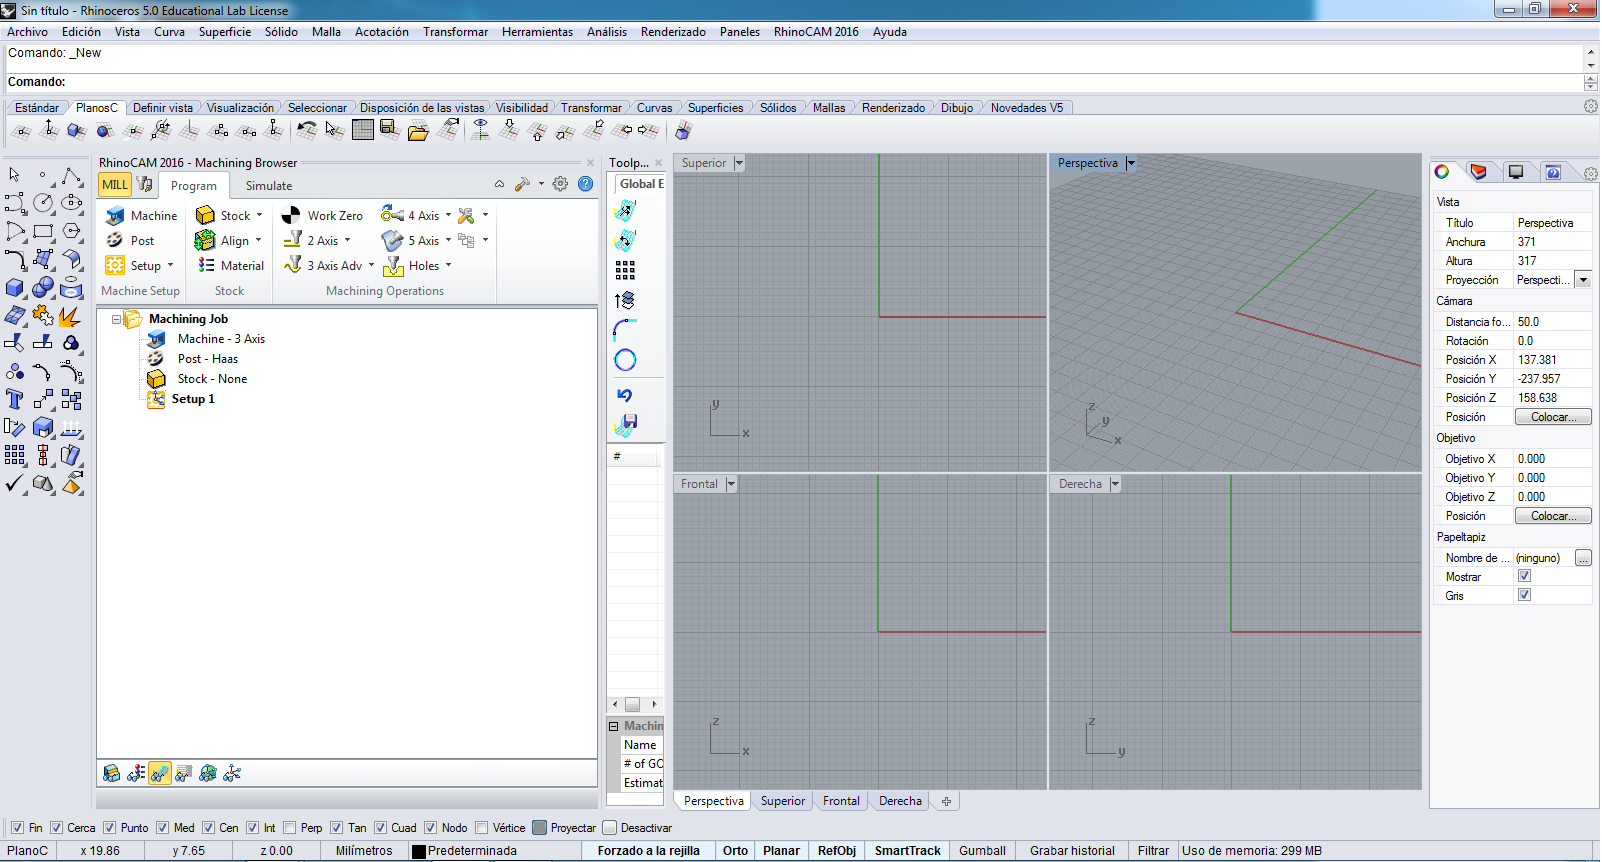This screenshot has width=1602, height=862.
Task: Open the Superficie menu
Action: [x=225, y=32]
